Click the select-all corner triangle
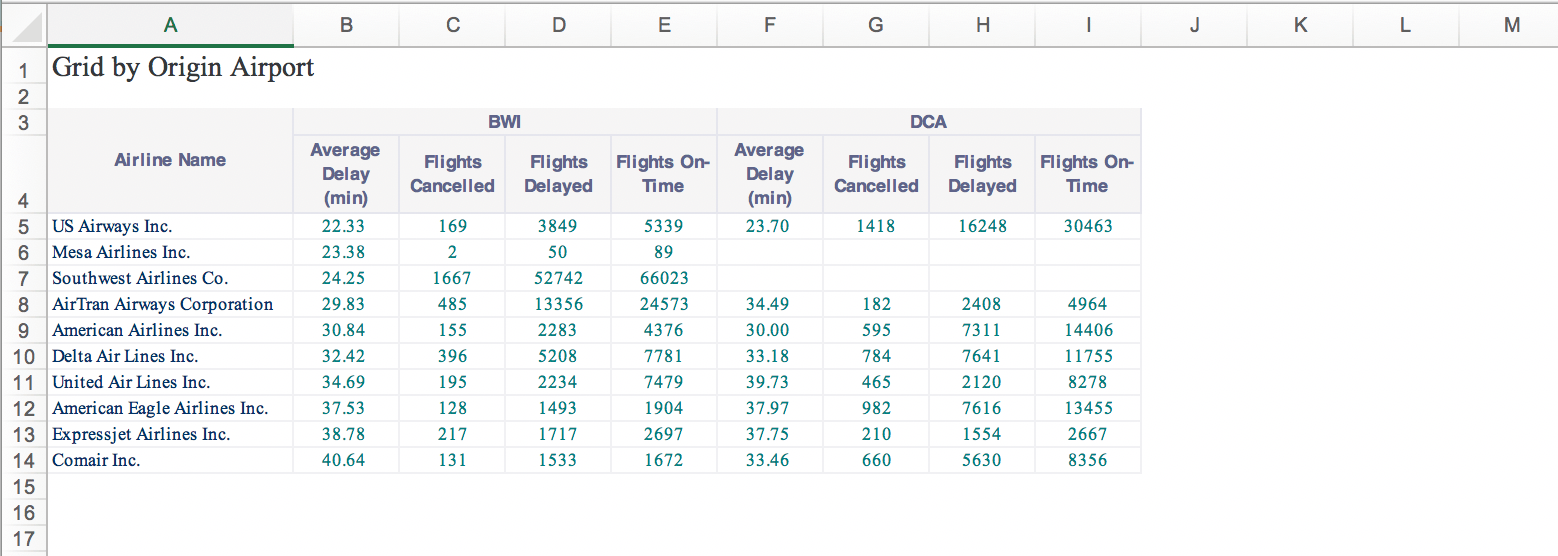The width and height of the screenshot is (1558, 556). pyautogui.click(x=24, y=26)
